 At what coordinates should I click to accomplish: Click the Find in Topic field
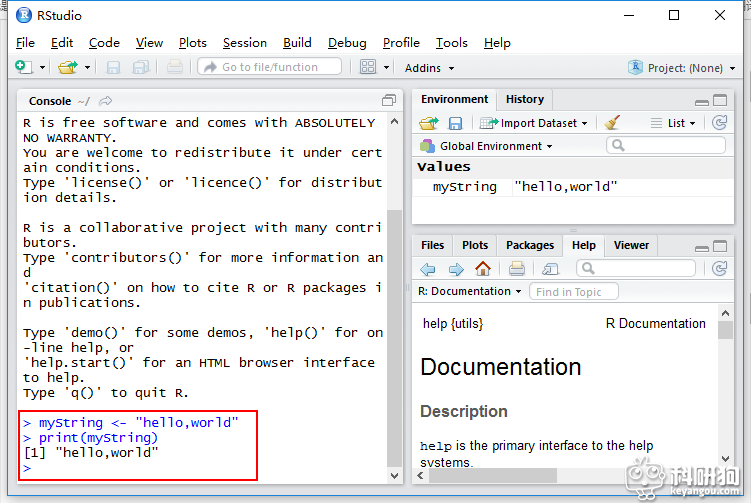(573, 292)
